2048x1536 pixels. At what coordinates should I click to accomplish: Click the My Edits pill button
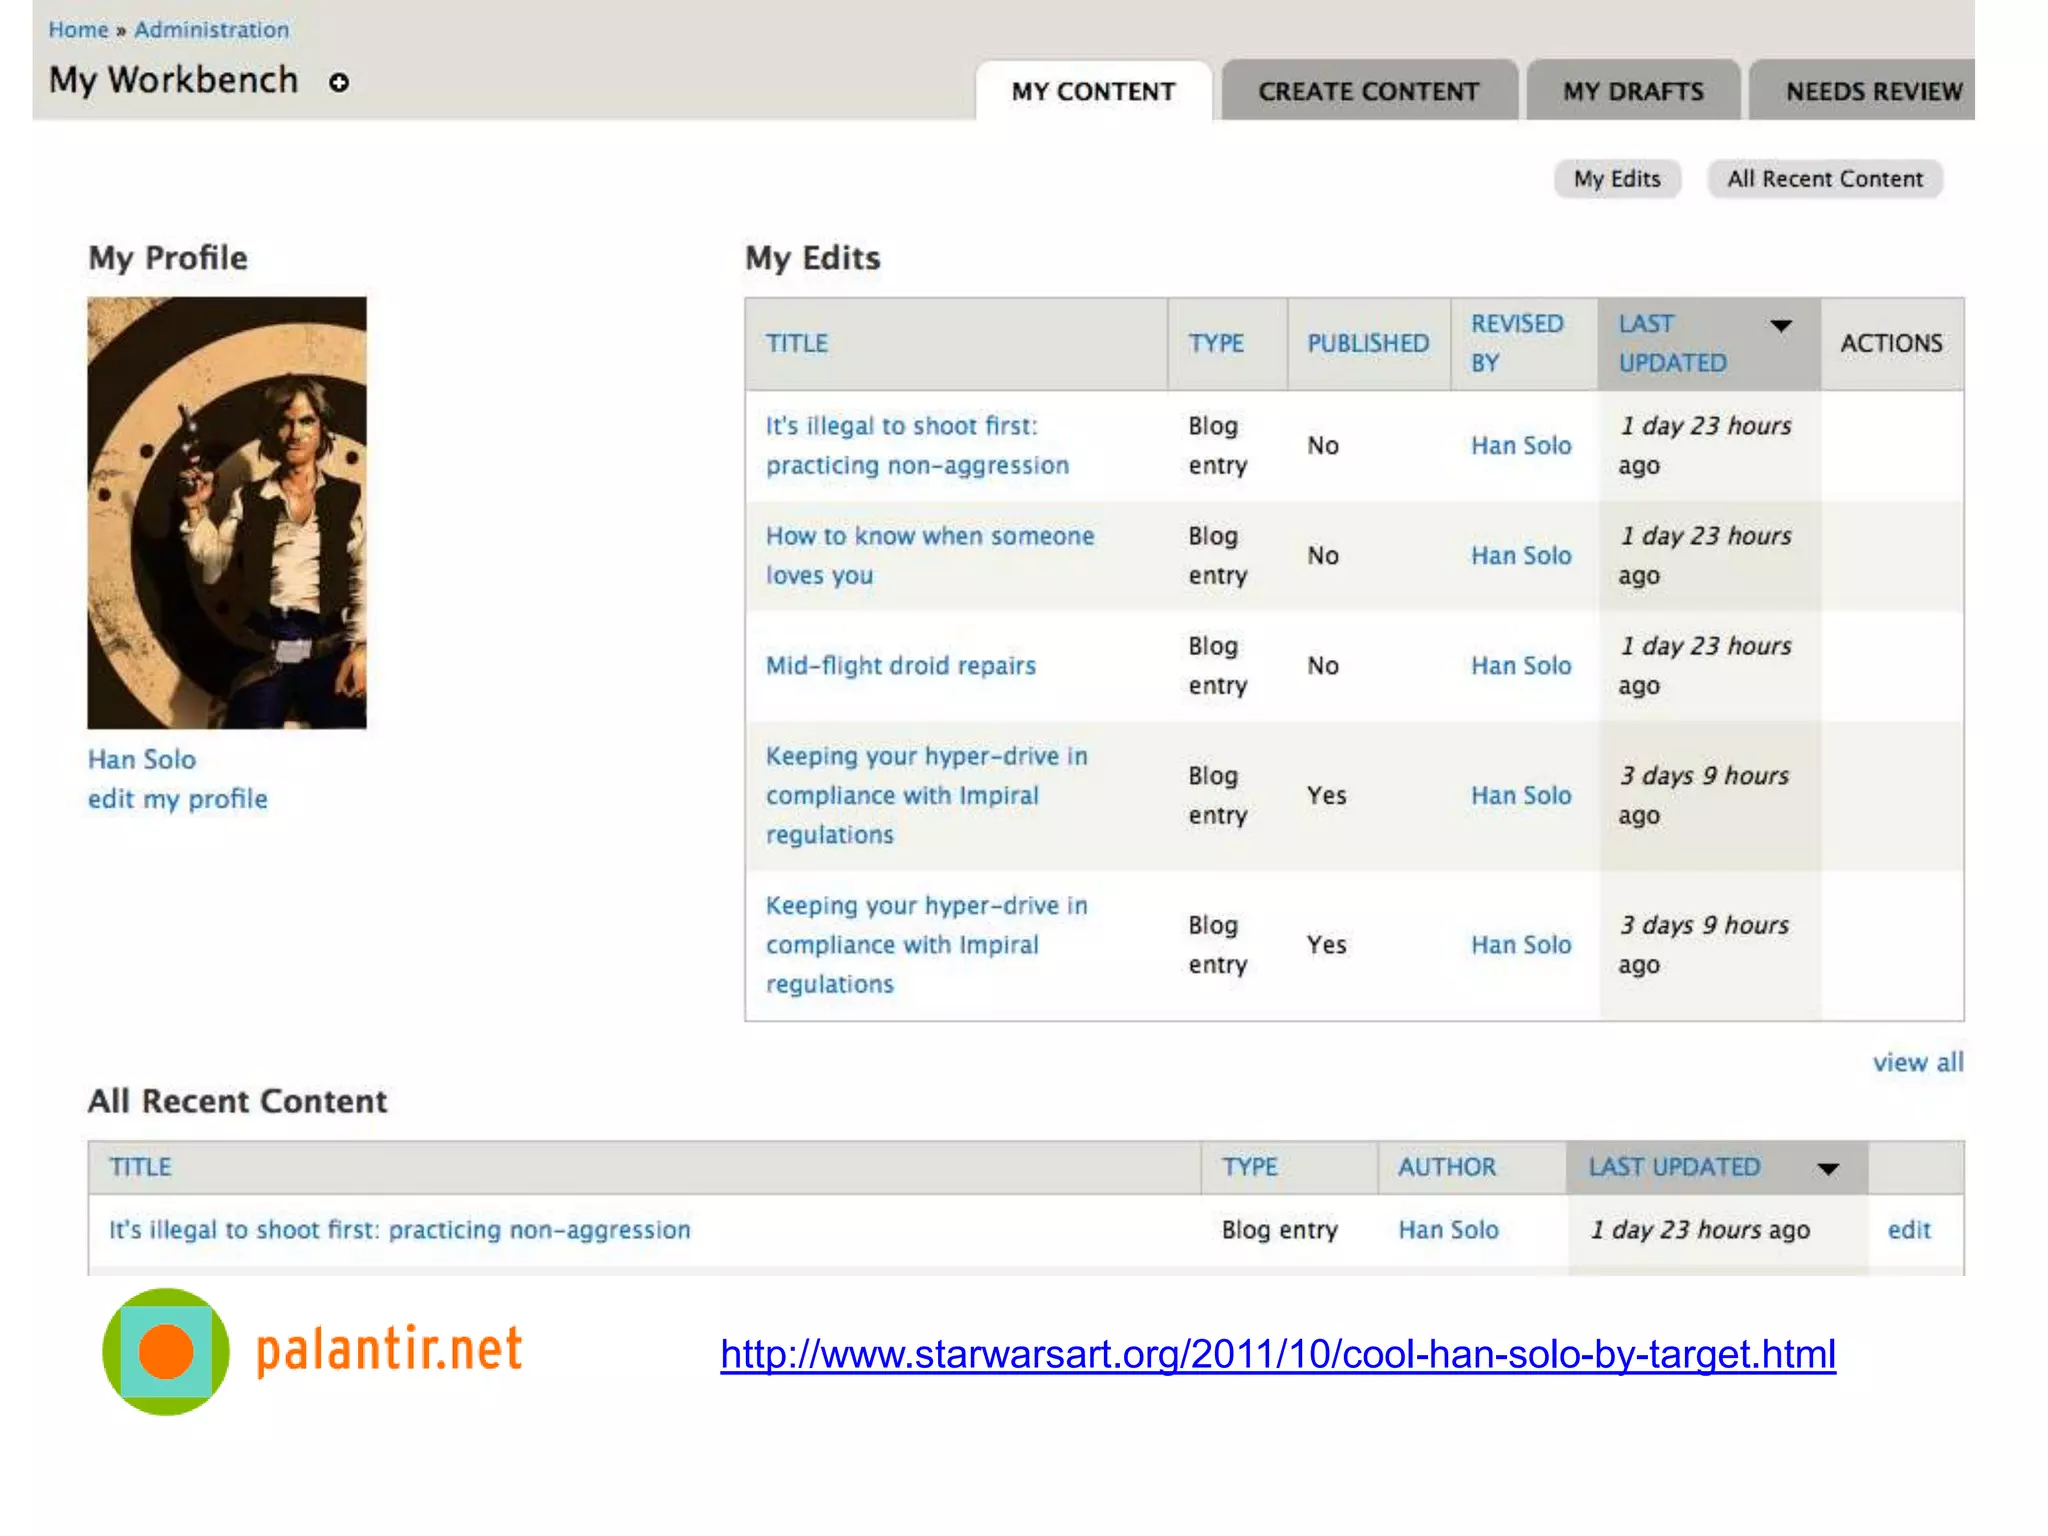click(x=1616, y=179)
